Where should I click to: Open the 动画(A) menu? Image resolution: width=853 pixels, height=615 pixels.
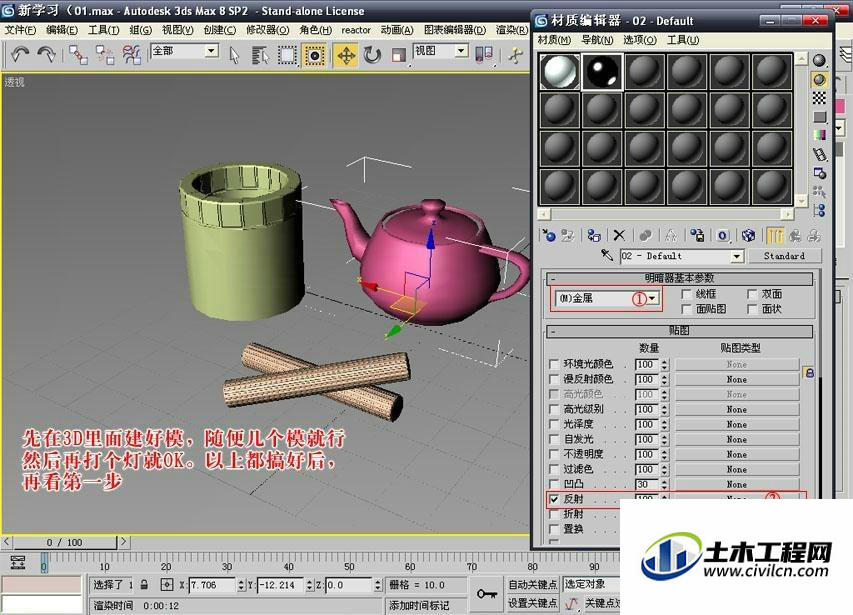397,30
